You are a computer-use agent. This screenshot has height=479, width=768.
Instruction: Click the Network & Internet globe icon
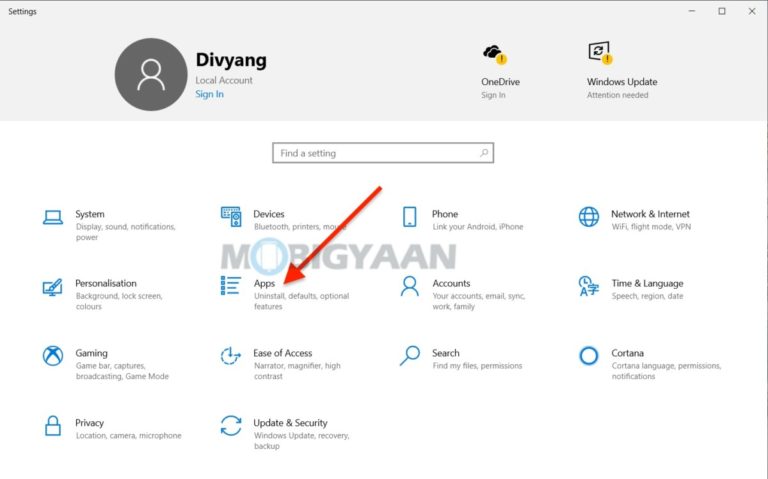tap(589, 216)
